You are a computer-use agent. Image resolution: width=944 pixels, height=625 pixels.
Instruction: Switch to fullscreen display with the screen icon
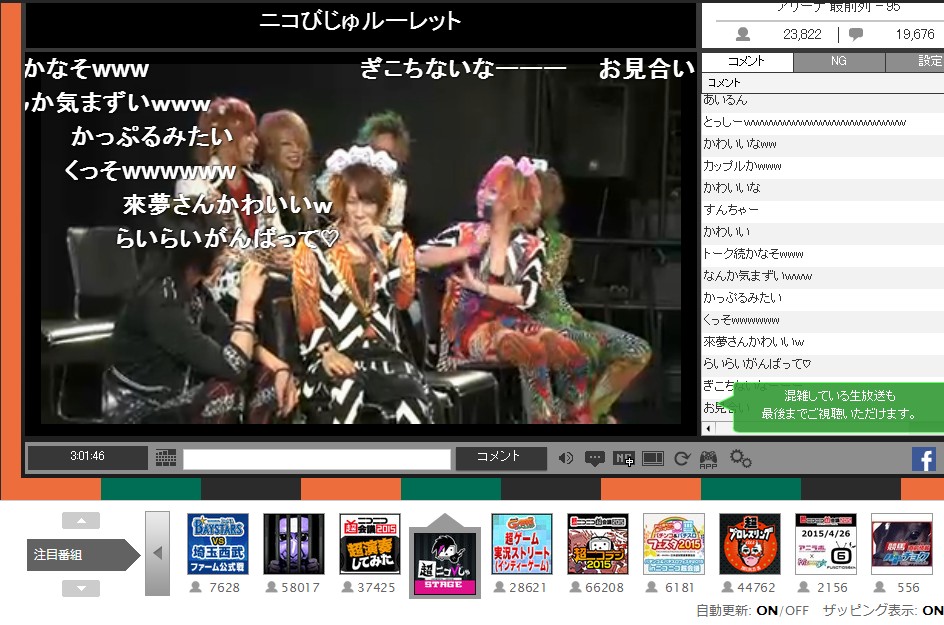click(653, 459)
